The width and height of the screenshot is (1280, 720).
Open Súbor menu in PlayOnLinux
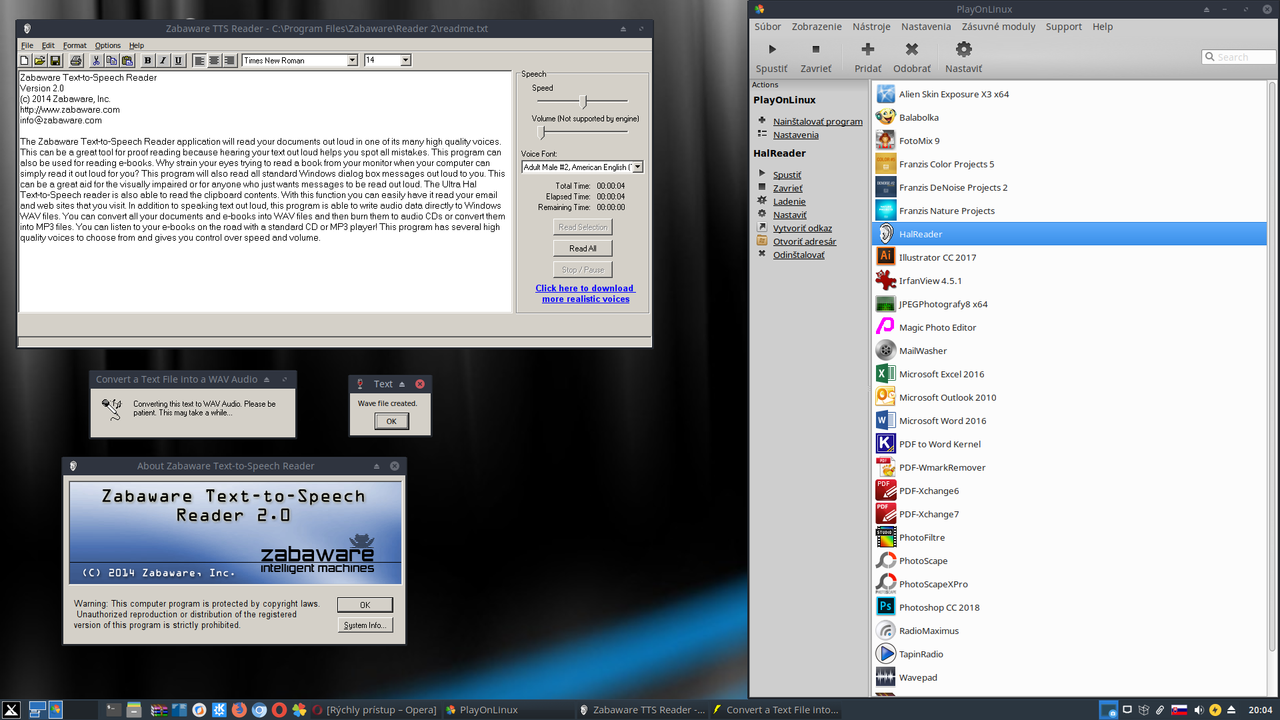pyautogui.click(x=768, y=27)
